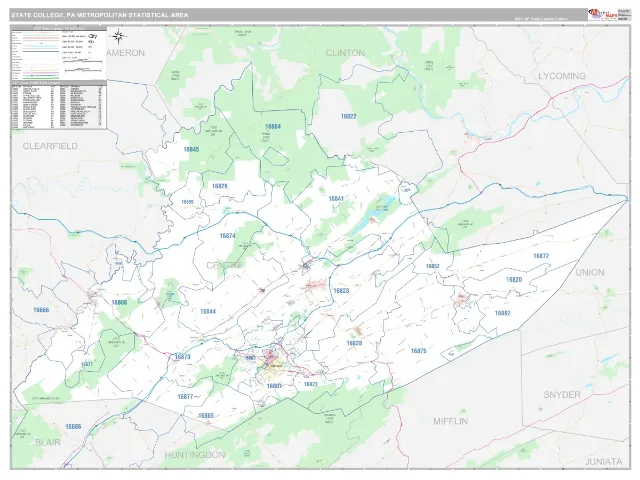Click ZIP code 16686 label near Blair
This screenshot has width=640, height=480.
pyautogui.click(x=73, y=427)
